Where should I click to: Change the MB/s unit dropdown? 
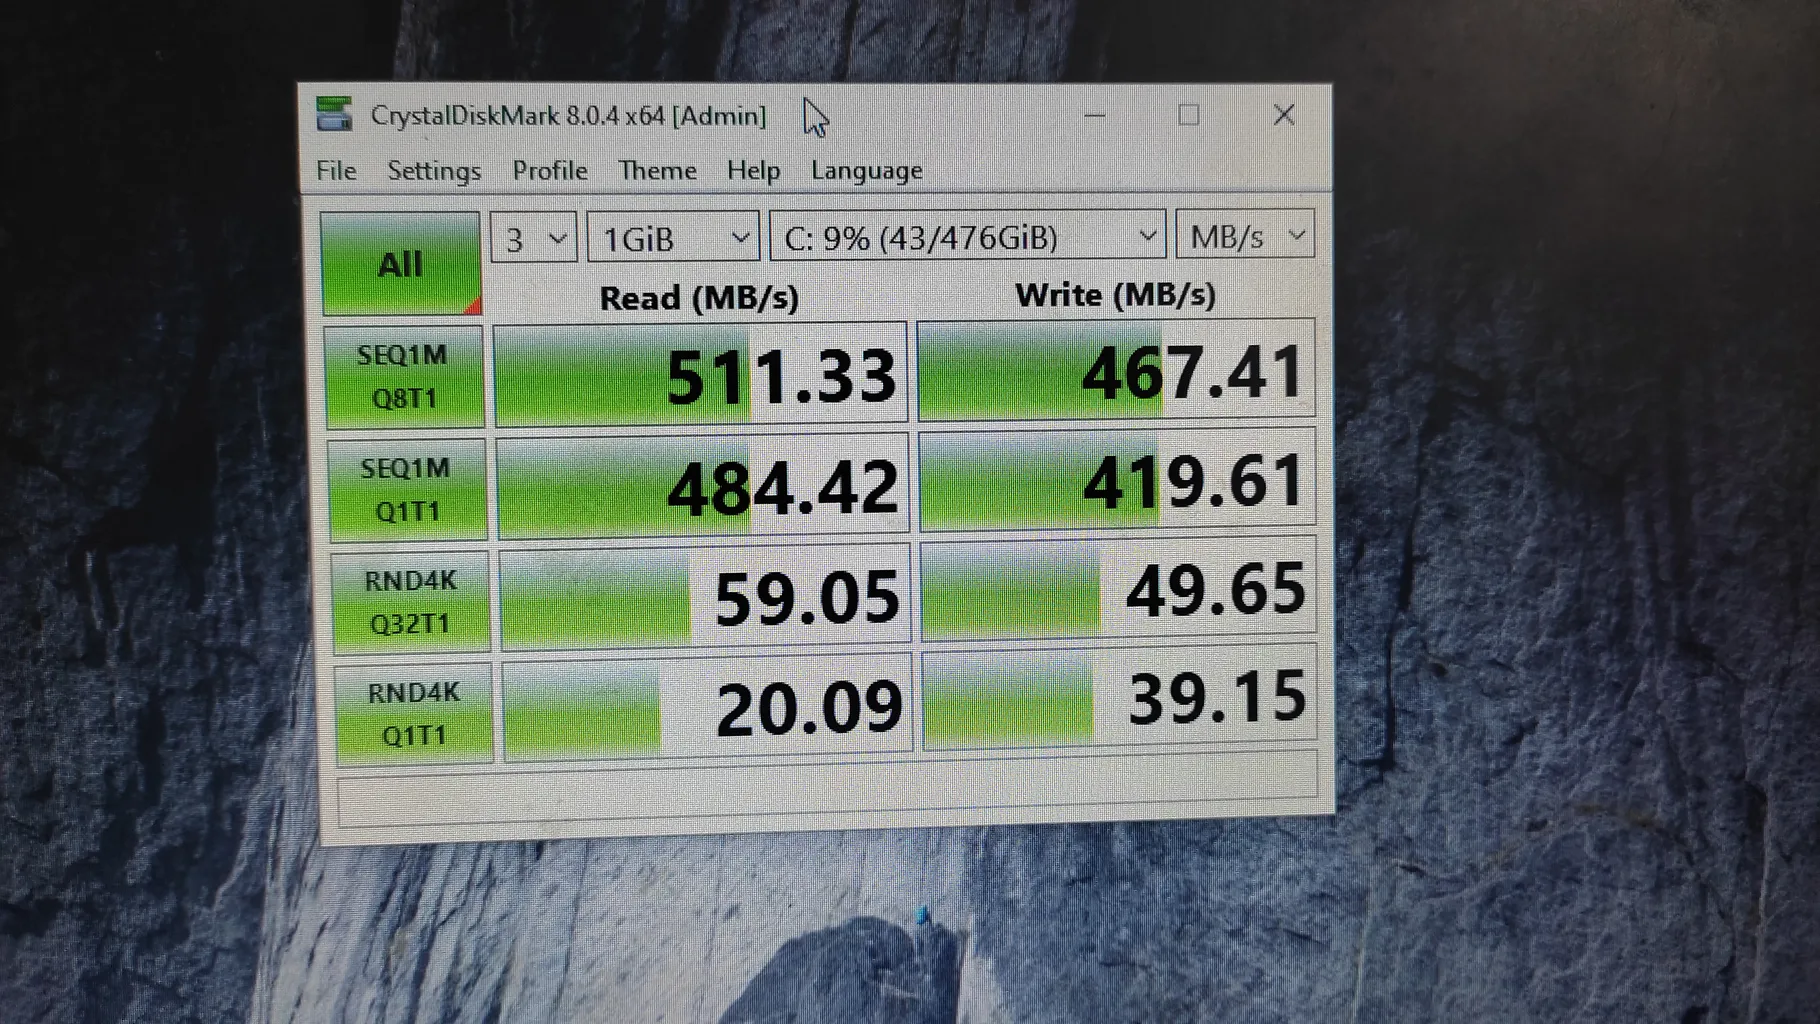[x=1245, y=236]
